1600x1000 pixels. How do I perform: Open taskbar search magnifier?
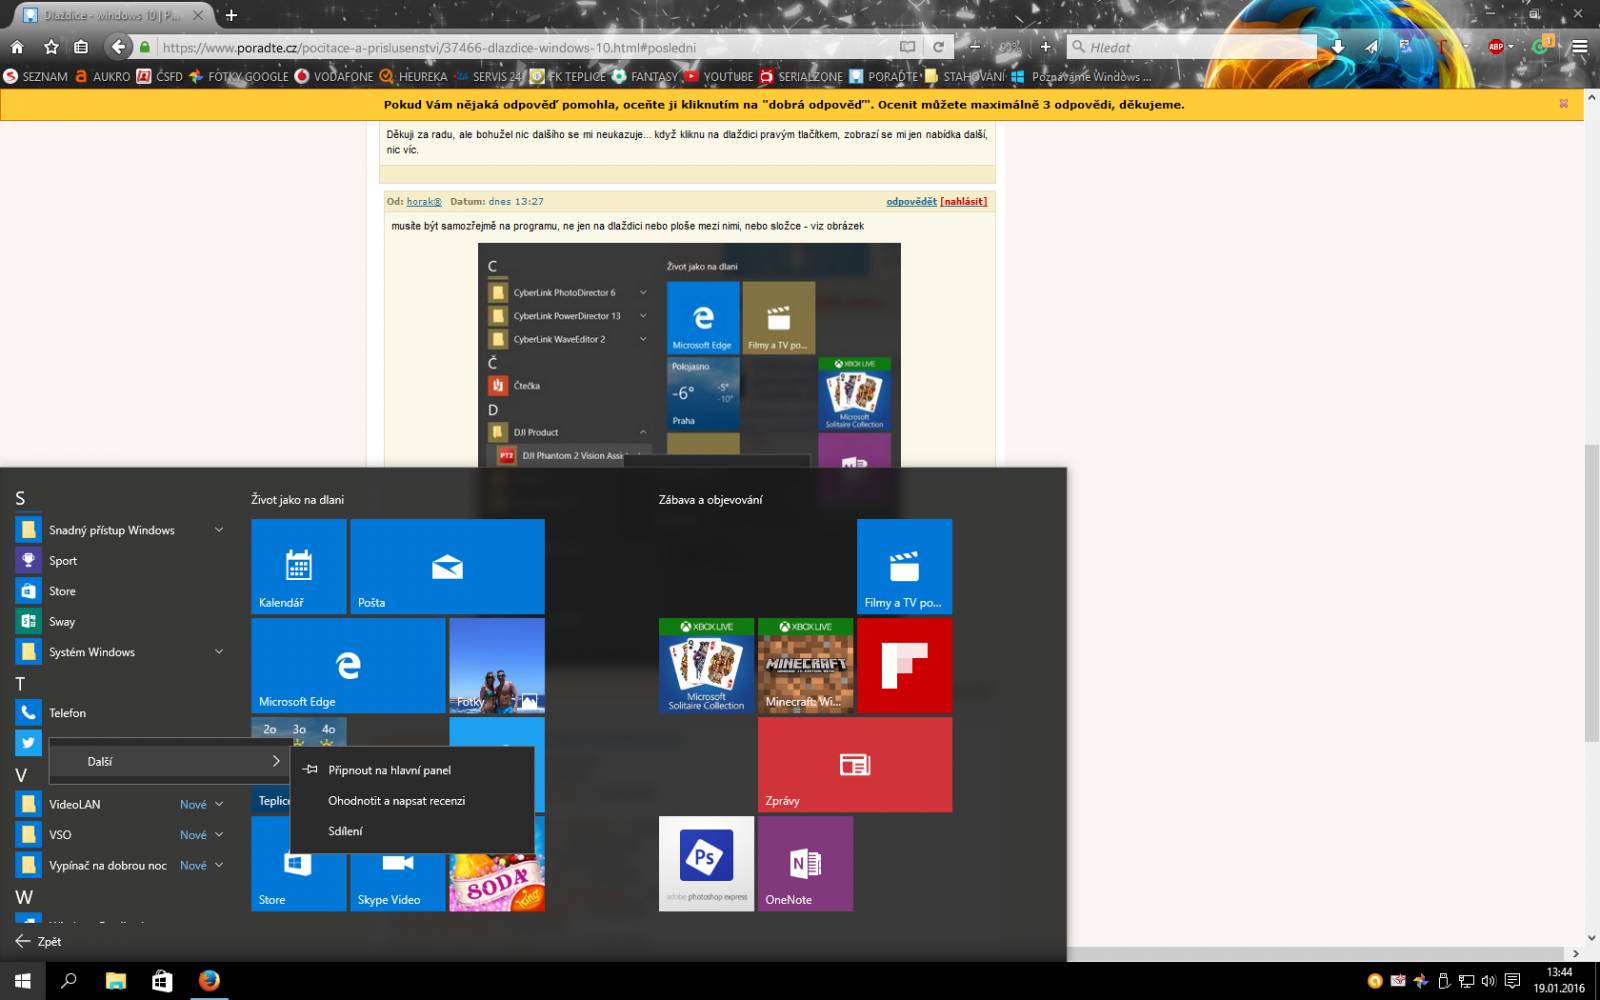pos(69,981)
